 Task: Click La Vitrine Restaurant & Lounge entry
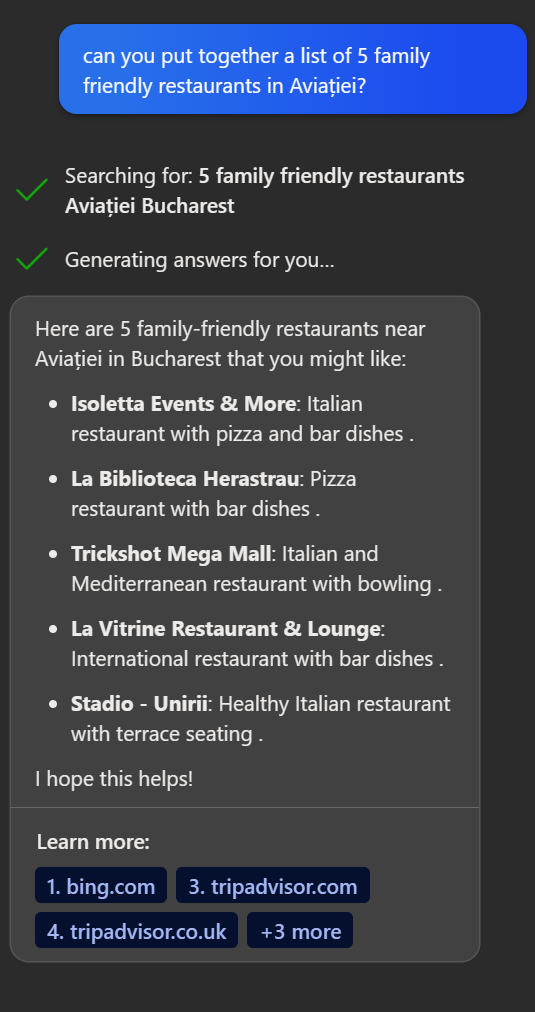coord(257,643)
